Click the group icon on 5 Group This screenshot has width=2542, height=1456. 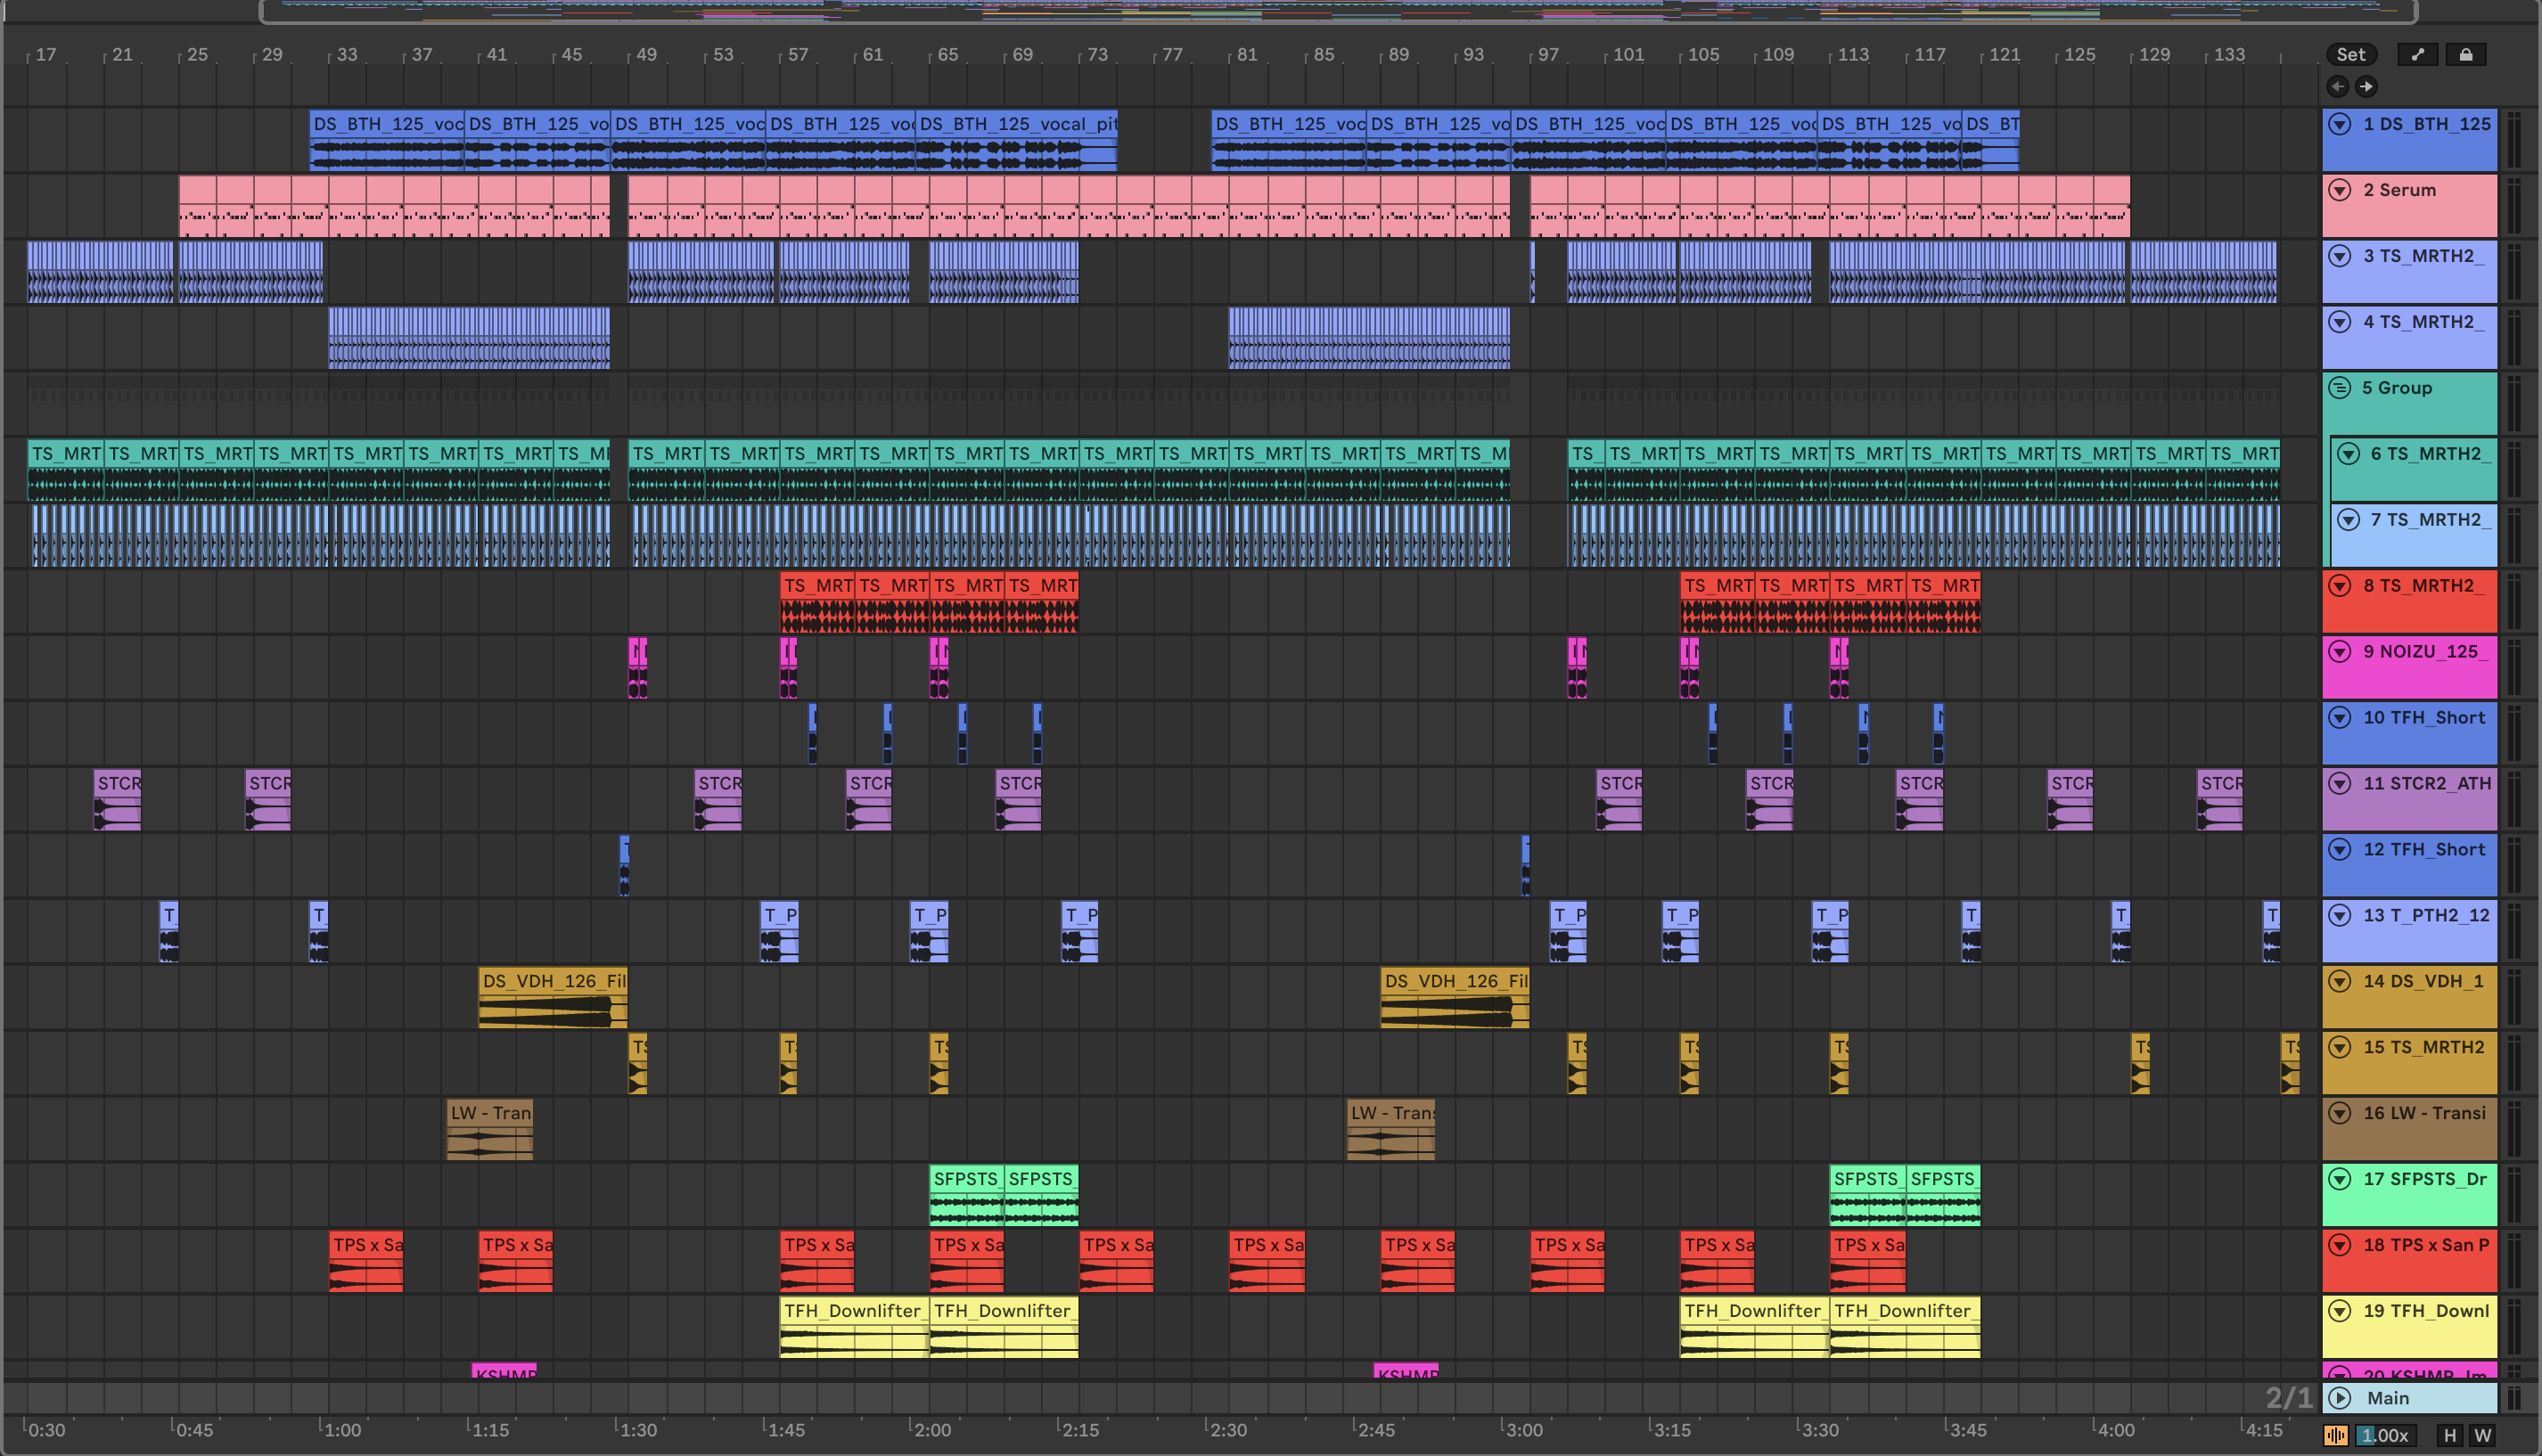[x=2340, y=388]
